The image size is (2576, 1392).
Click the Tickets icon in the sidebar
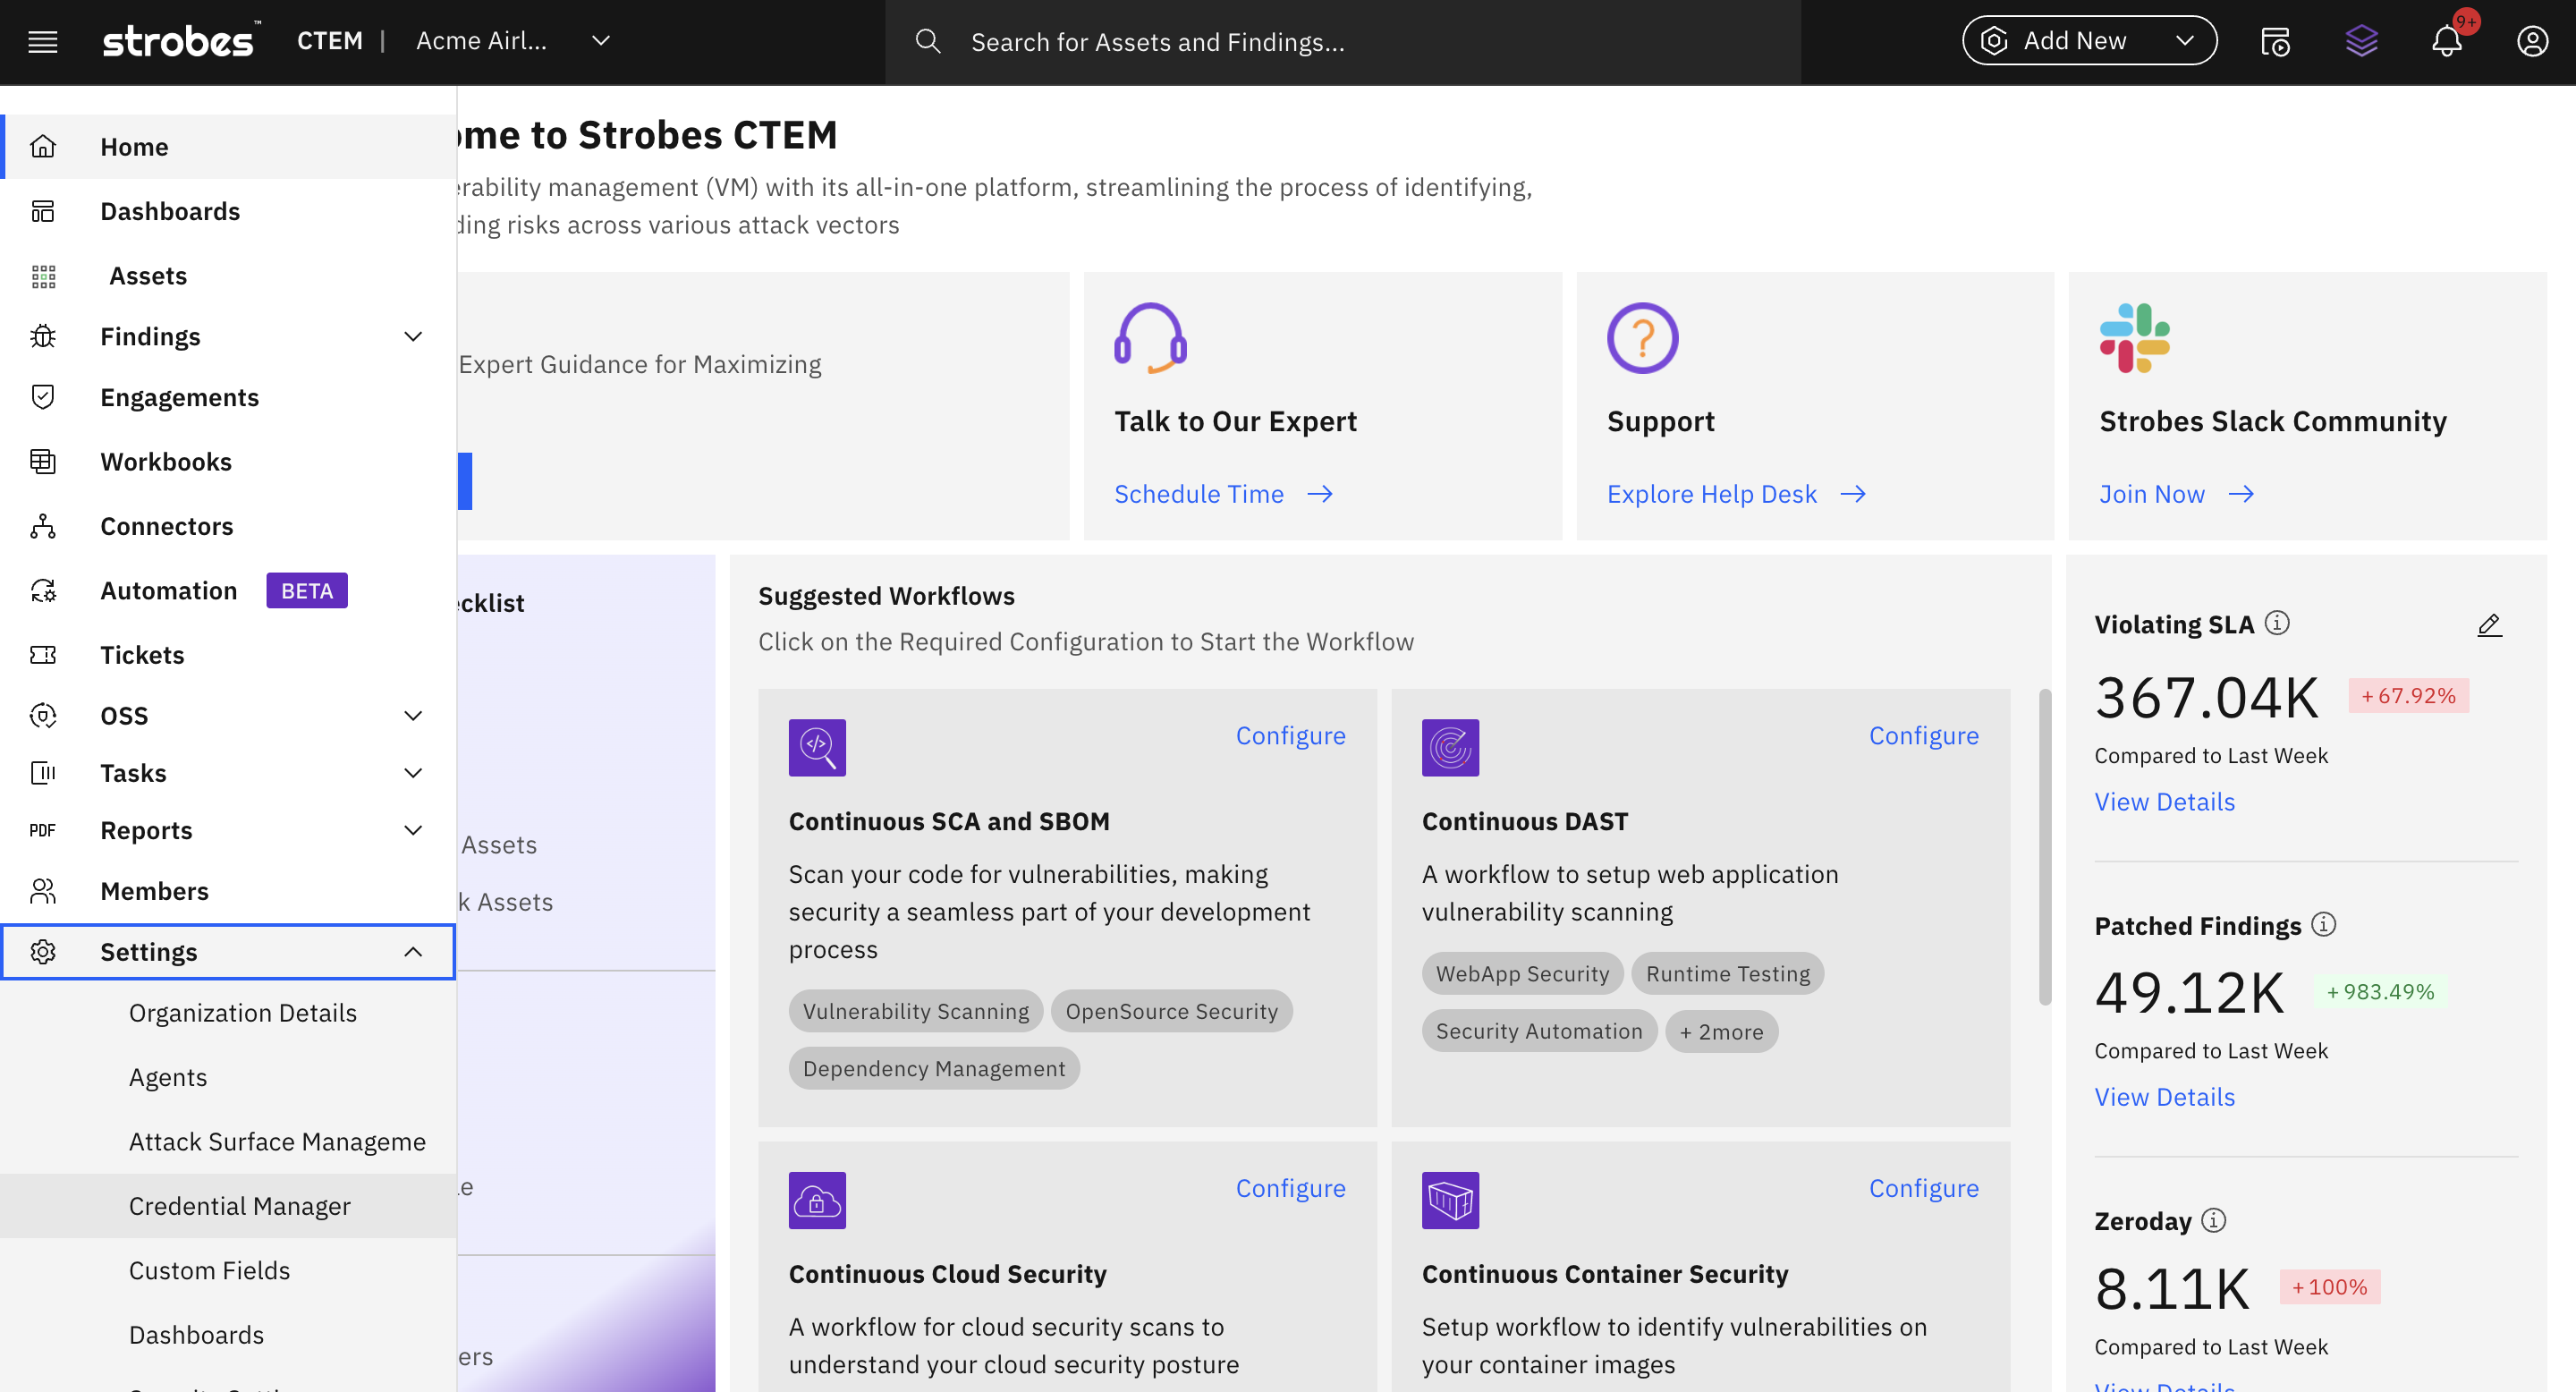[43, 655]
